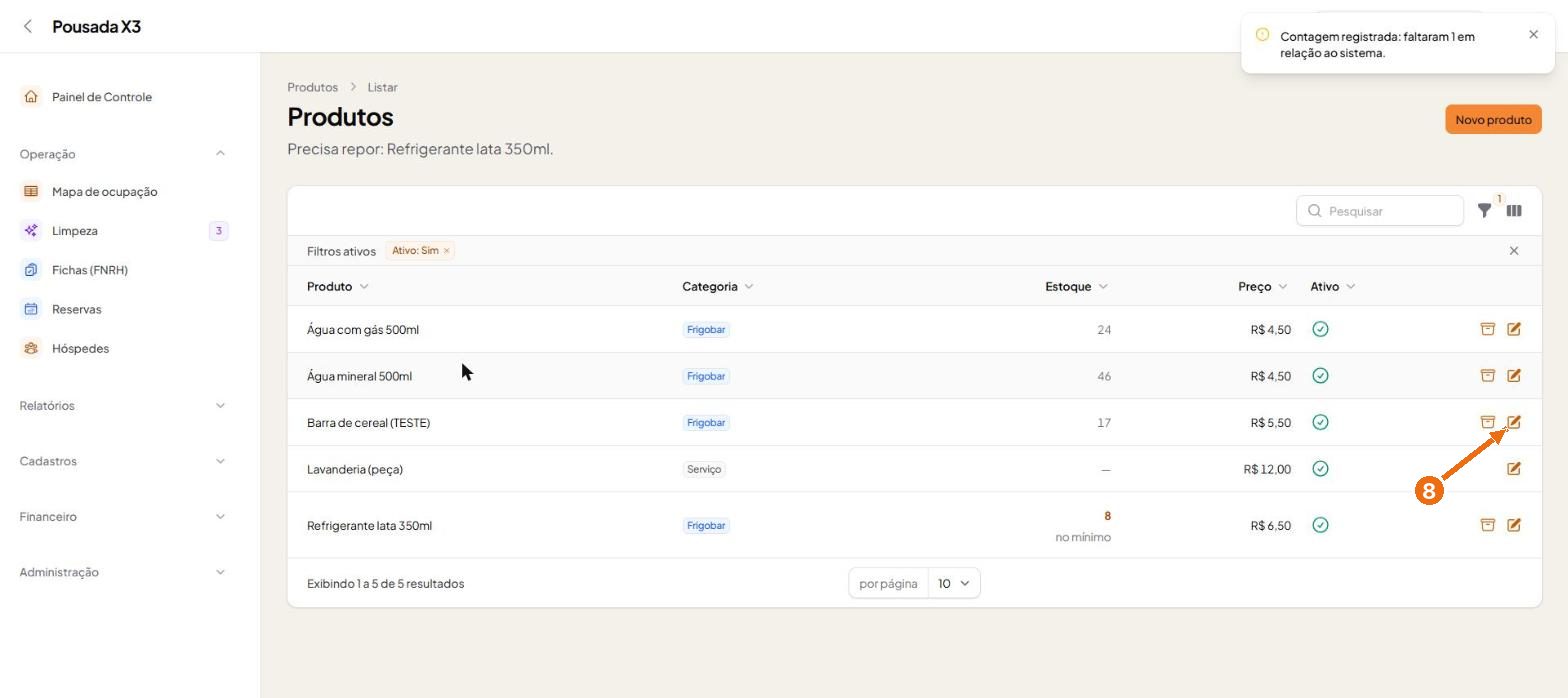Sort the table by Preço column

(1263, 287)
